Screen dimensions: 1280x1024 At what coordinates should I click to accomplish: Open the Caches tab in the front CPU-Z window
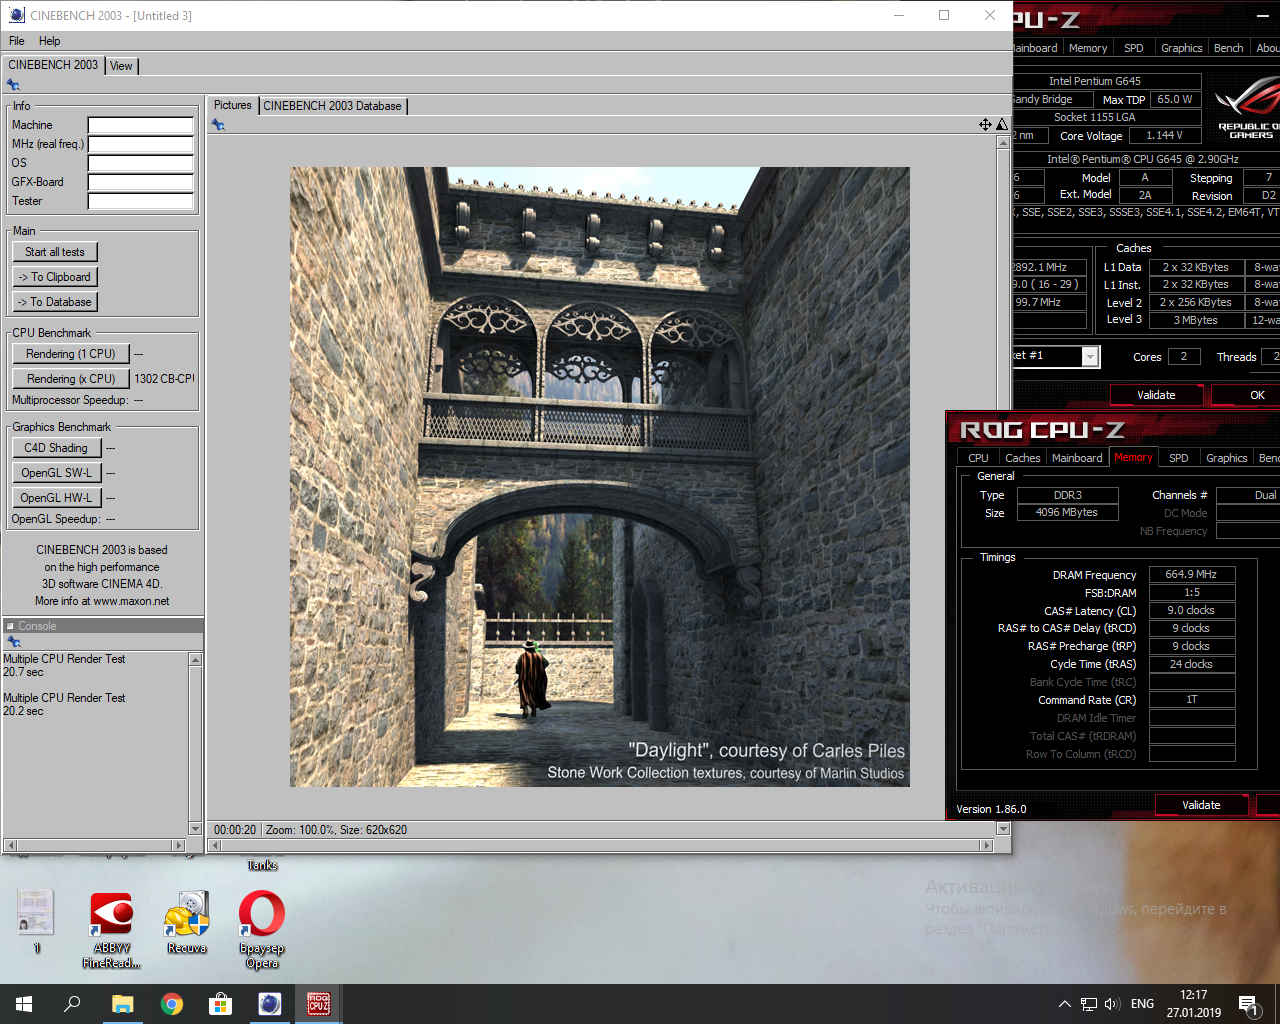point(1022,458)
